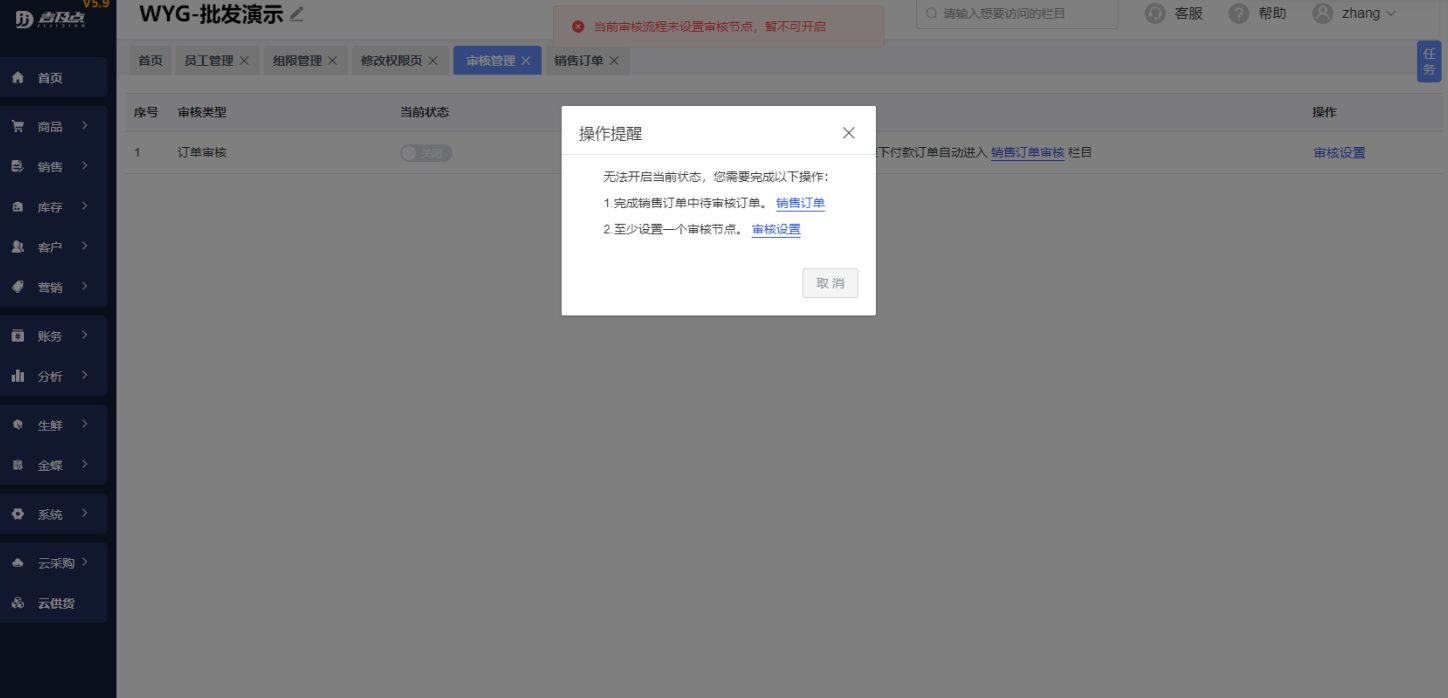The width and height of the screenshot is (1448, 698).
Task: Close the 操作提醒 dialog with X
Action: pos(848,133)
